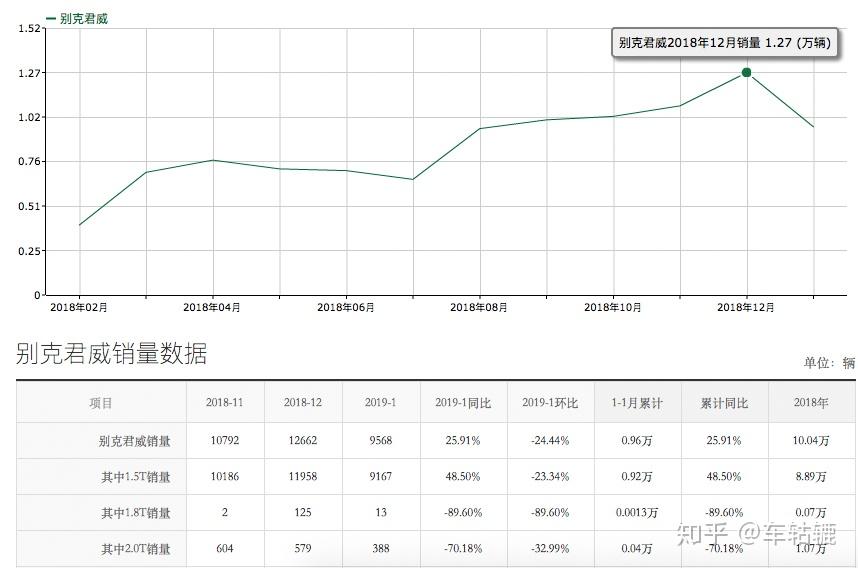
Task: Click the tooltip 别克君威2018年12月销量 1.27
Action: 724,43
